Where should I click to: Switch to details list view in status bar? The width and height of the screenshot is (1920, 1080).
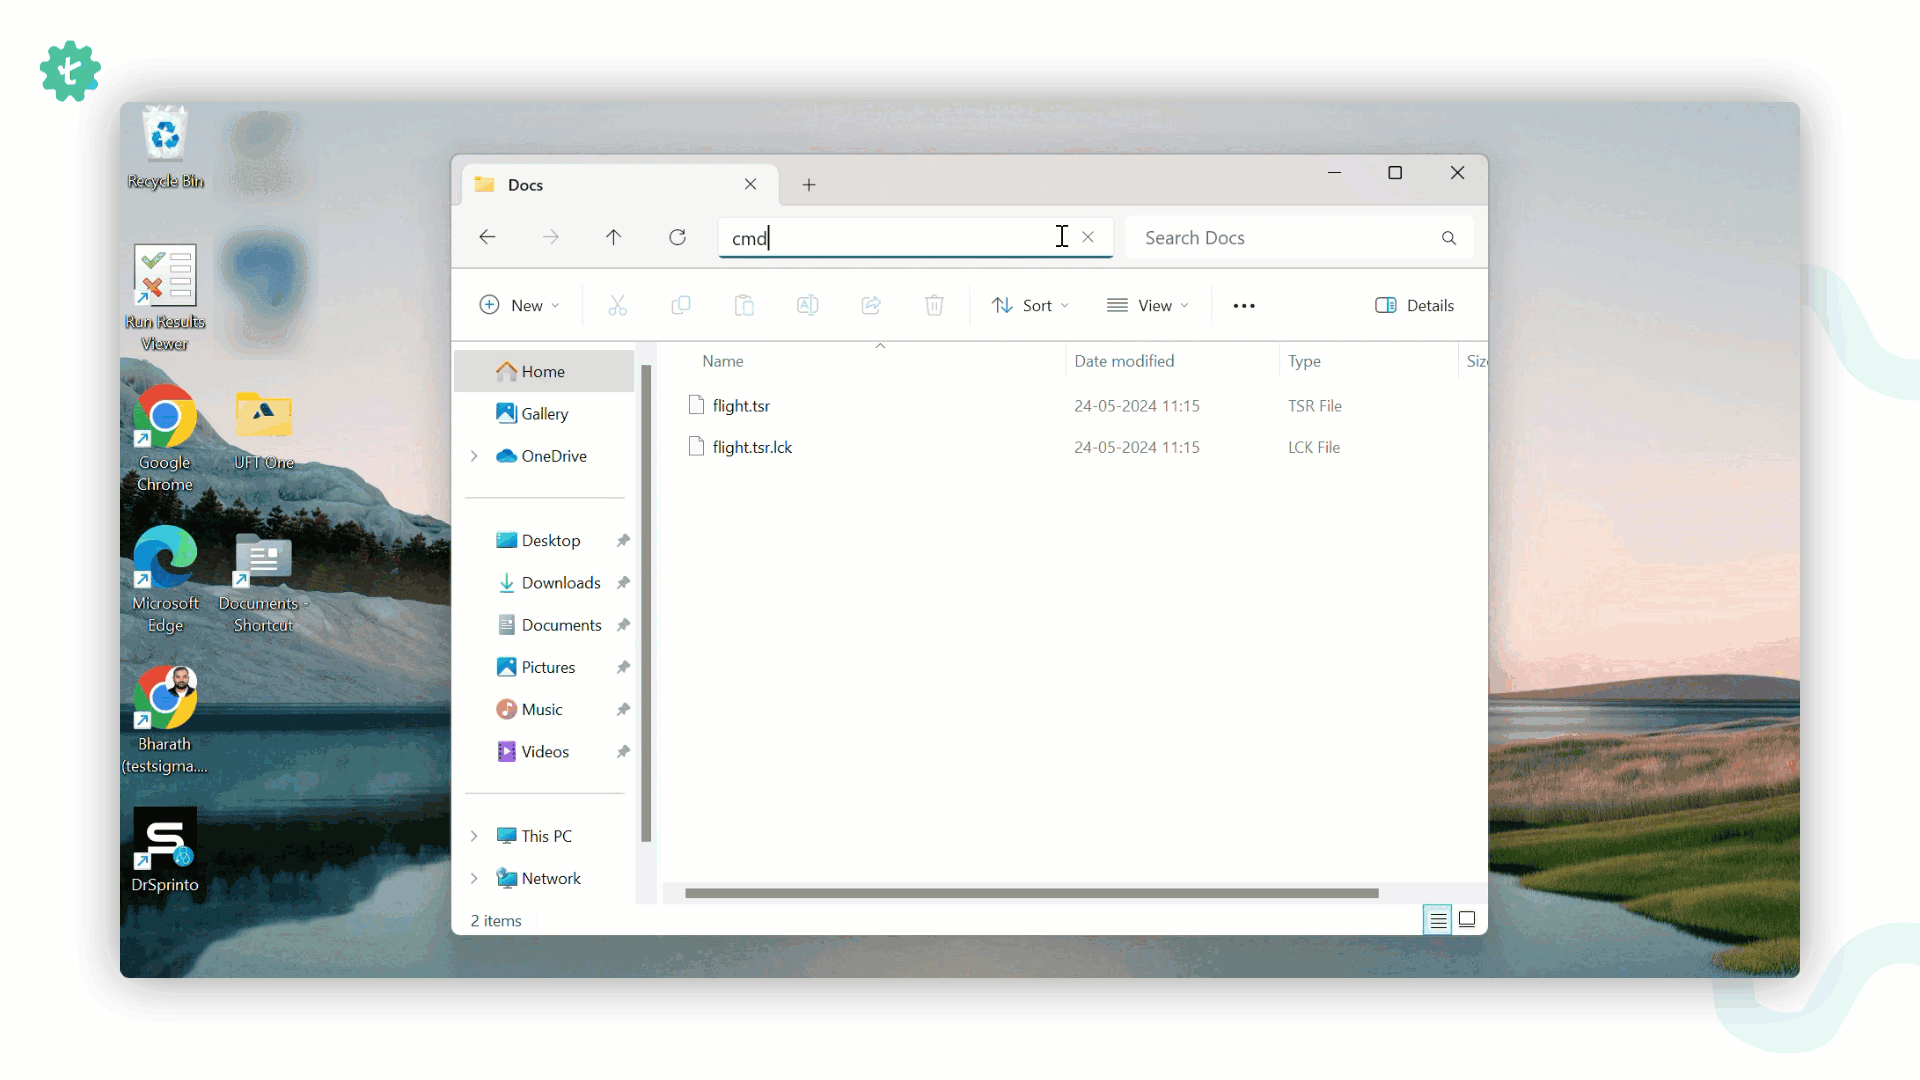coord(1438,919)
